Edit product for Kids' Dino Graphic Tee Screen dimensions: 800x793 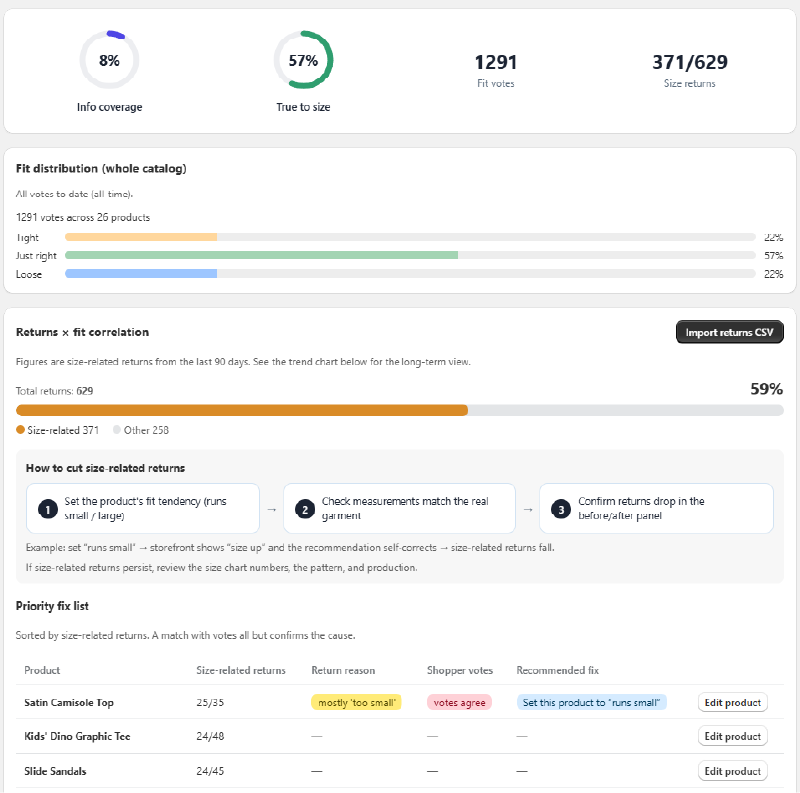click(732, 736)
